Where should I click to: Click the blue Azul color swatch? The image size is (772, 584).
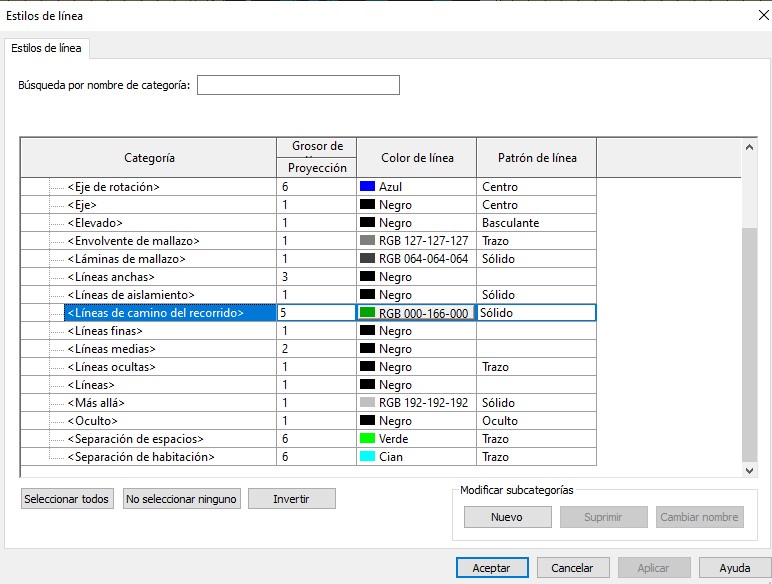[x=367, y=187]
